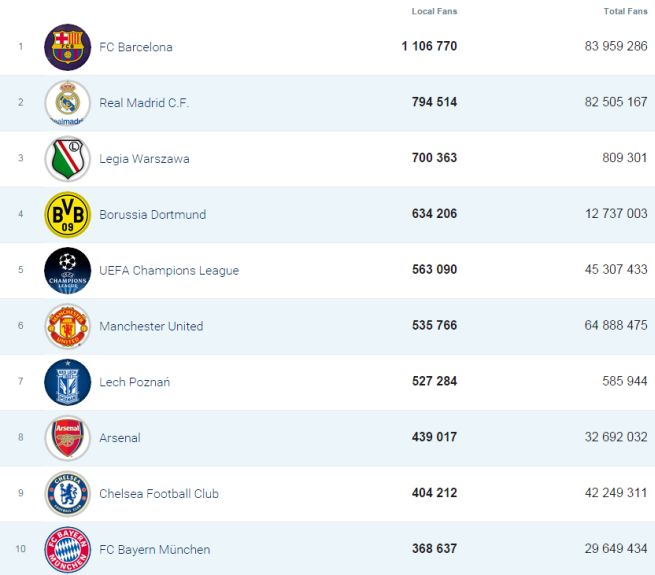
Task: Click the Legia Warszawa logo
Action: [x=68, y=159]
